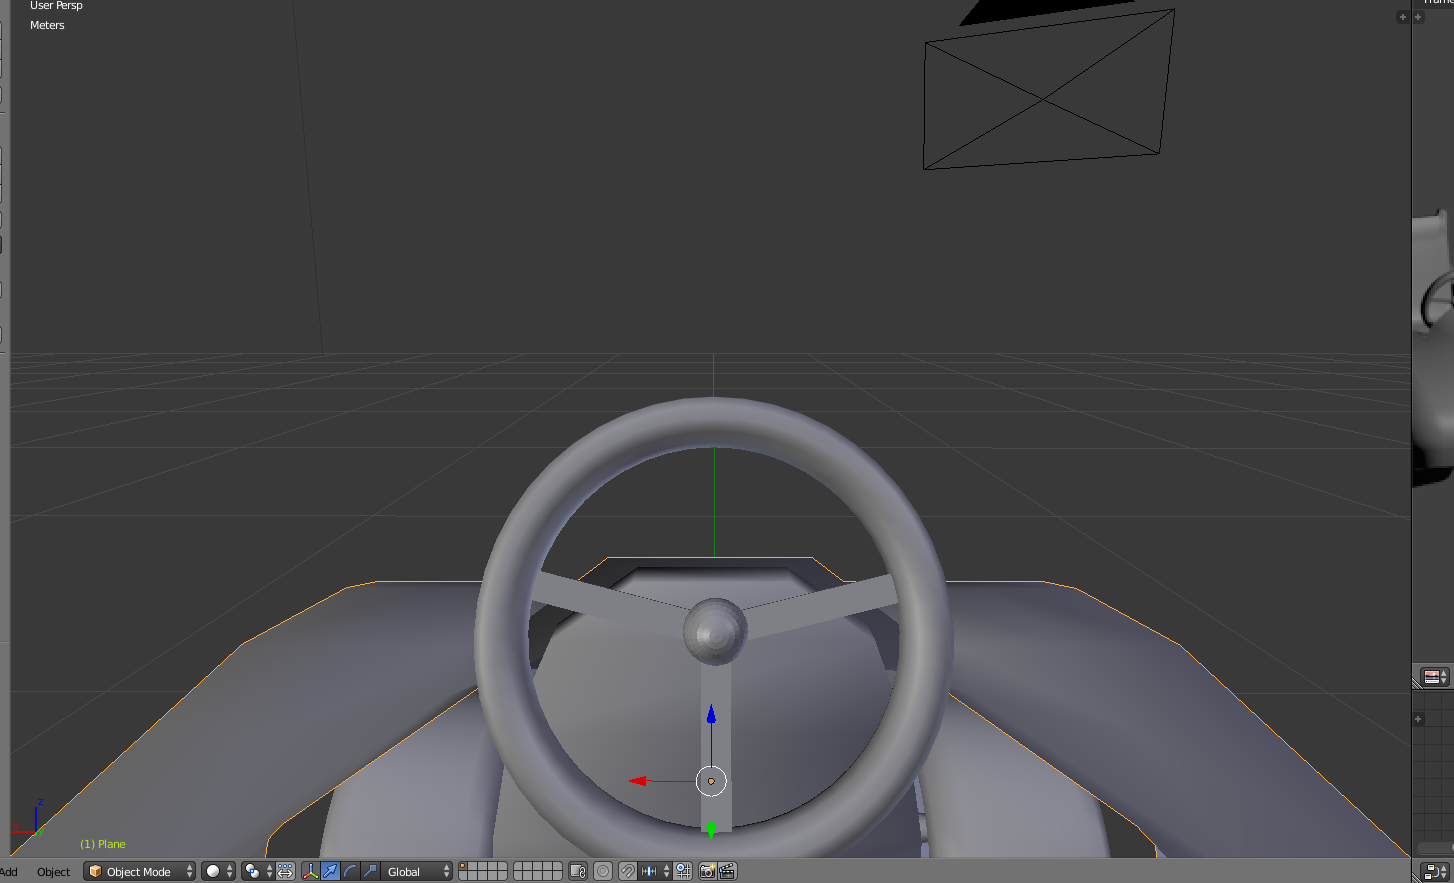This screenshot has width=1454, height=883.
Task: Open the Object Mode dropdown
Action: pos(139,872)
